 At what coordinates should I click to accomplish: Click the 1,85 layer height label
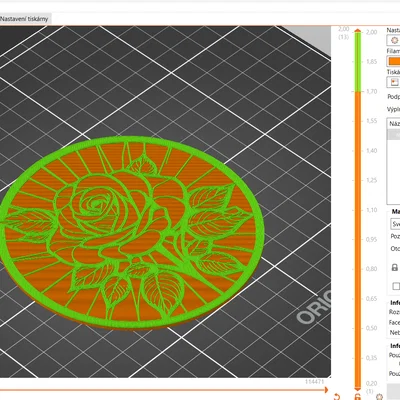tap(371, 62)
